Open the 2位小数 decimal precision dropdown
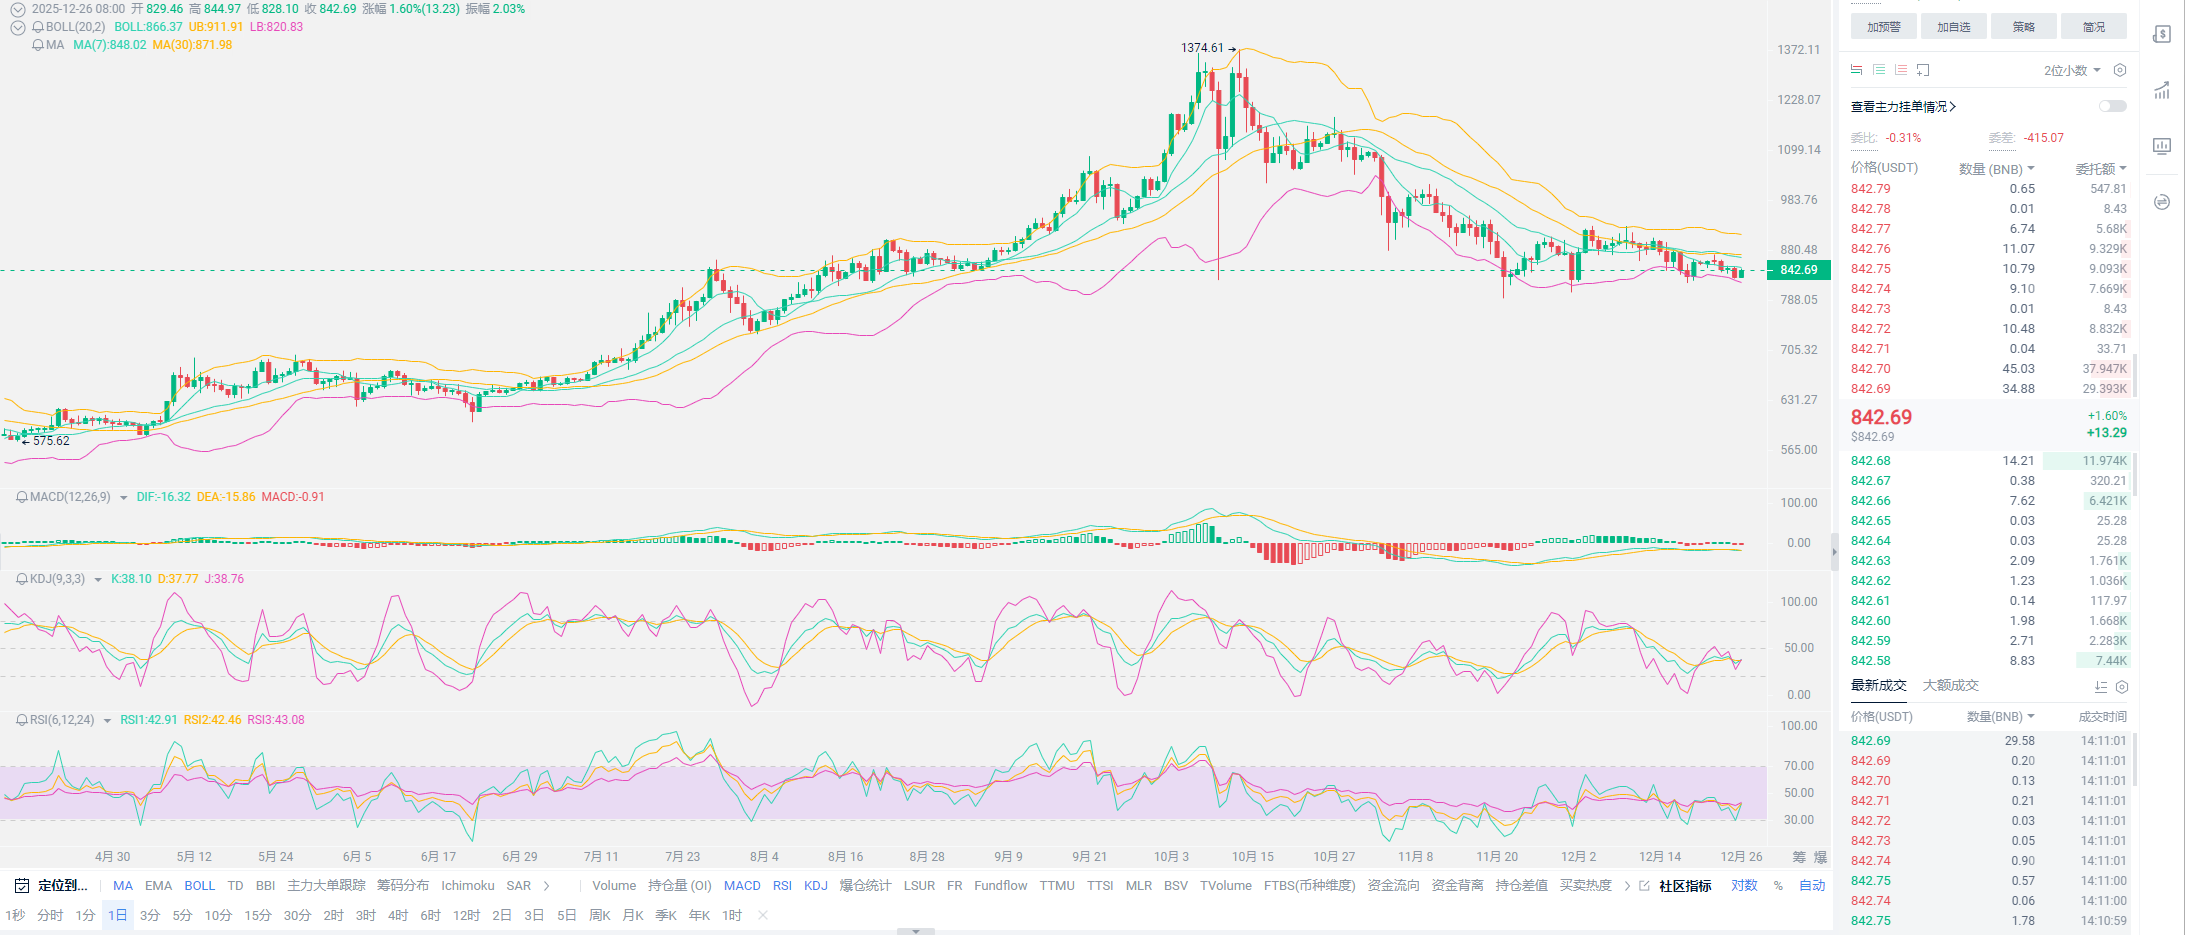This screenshot has width=2185, height=935. coord(2071,70)
